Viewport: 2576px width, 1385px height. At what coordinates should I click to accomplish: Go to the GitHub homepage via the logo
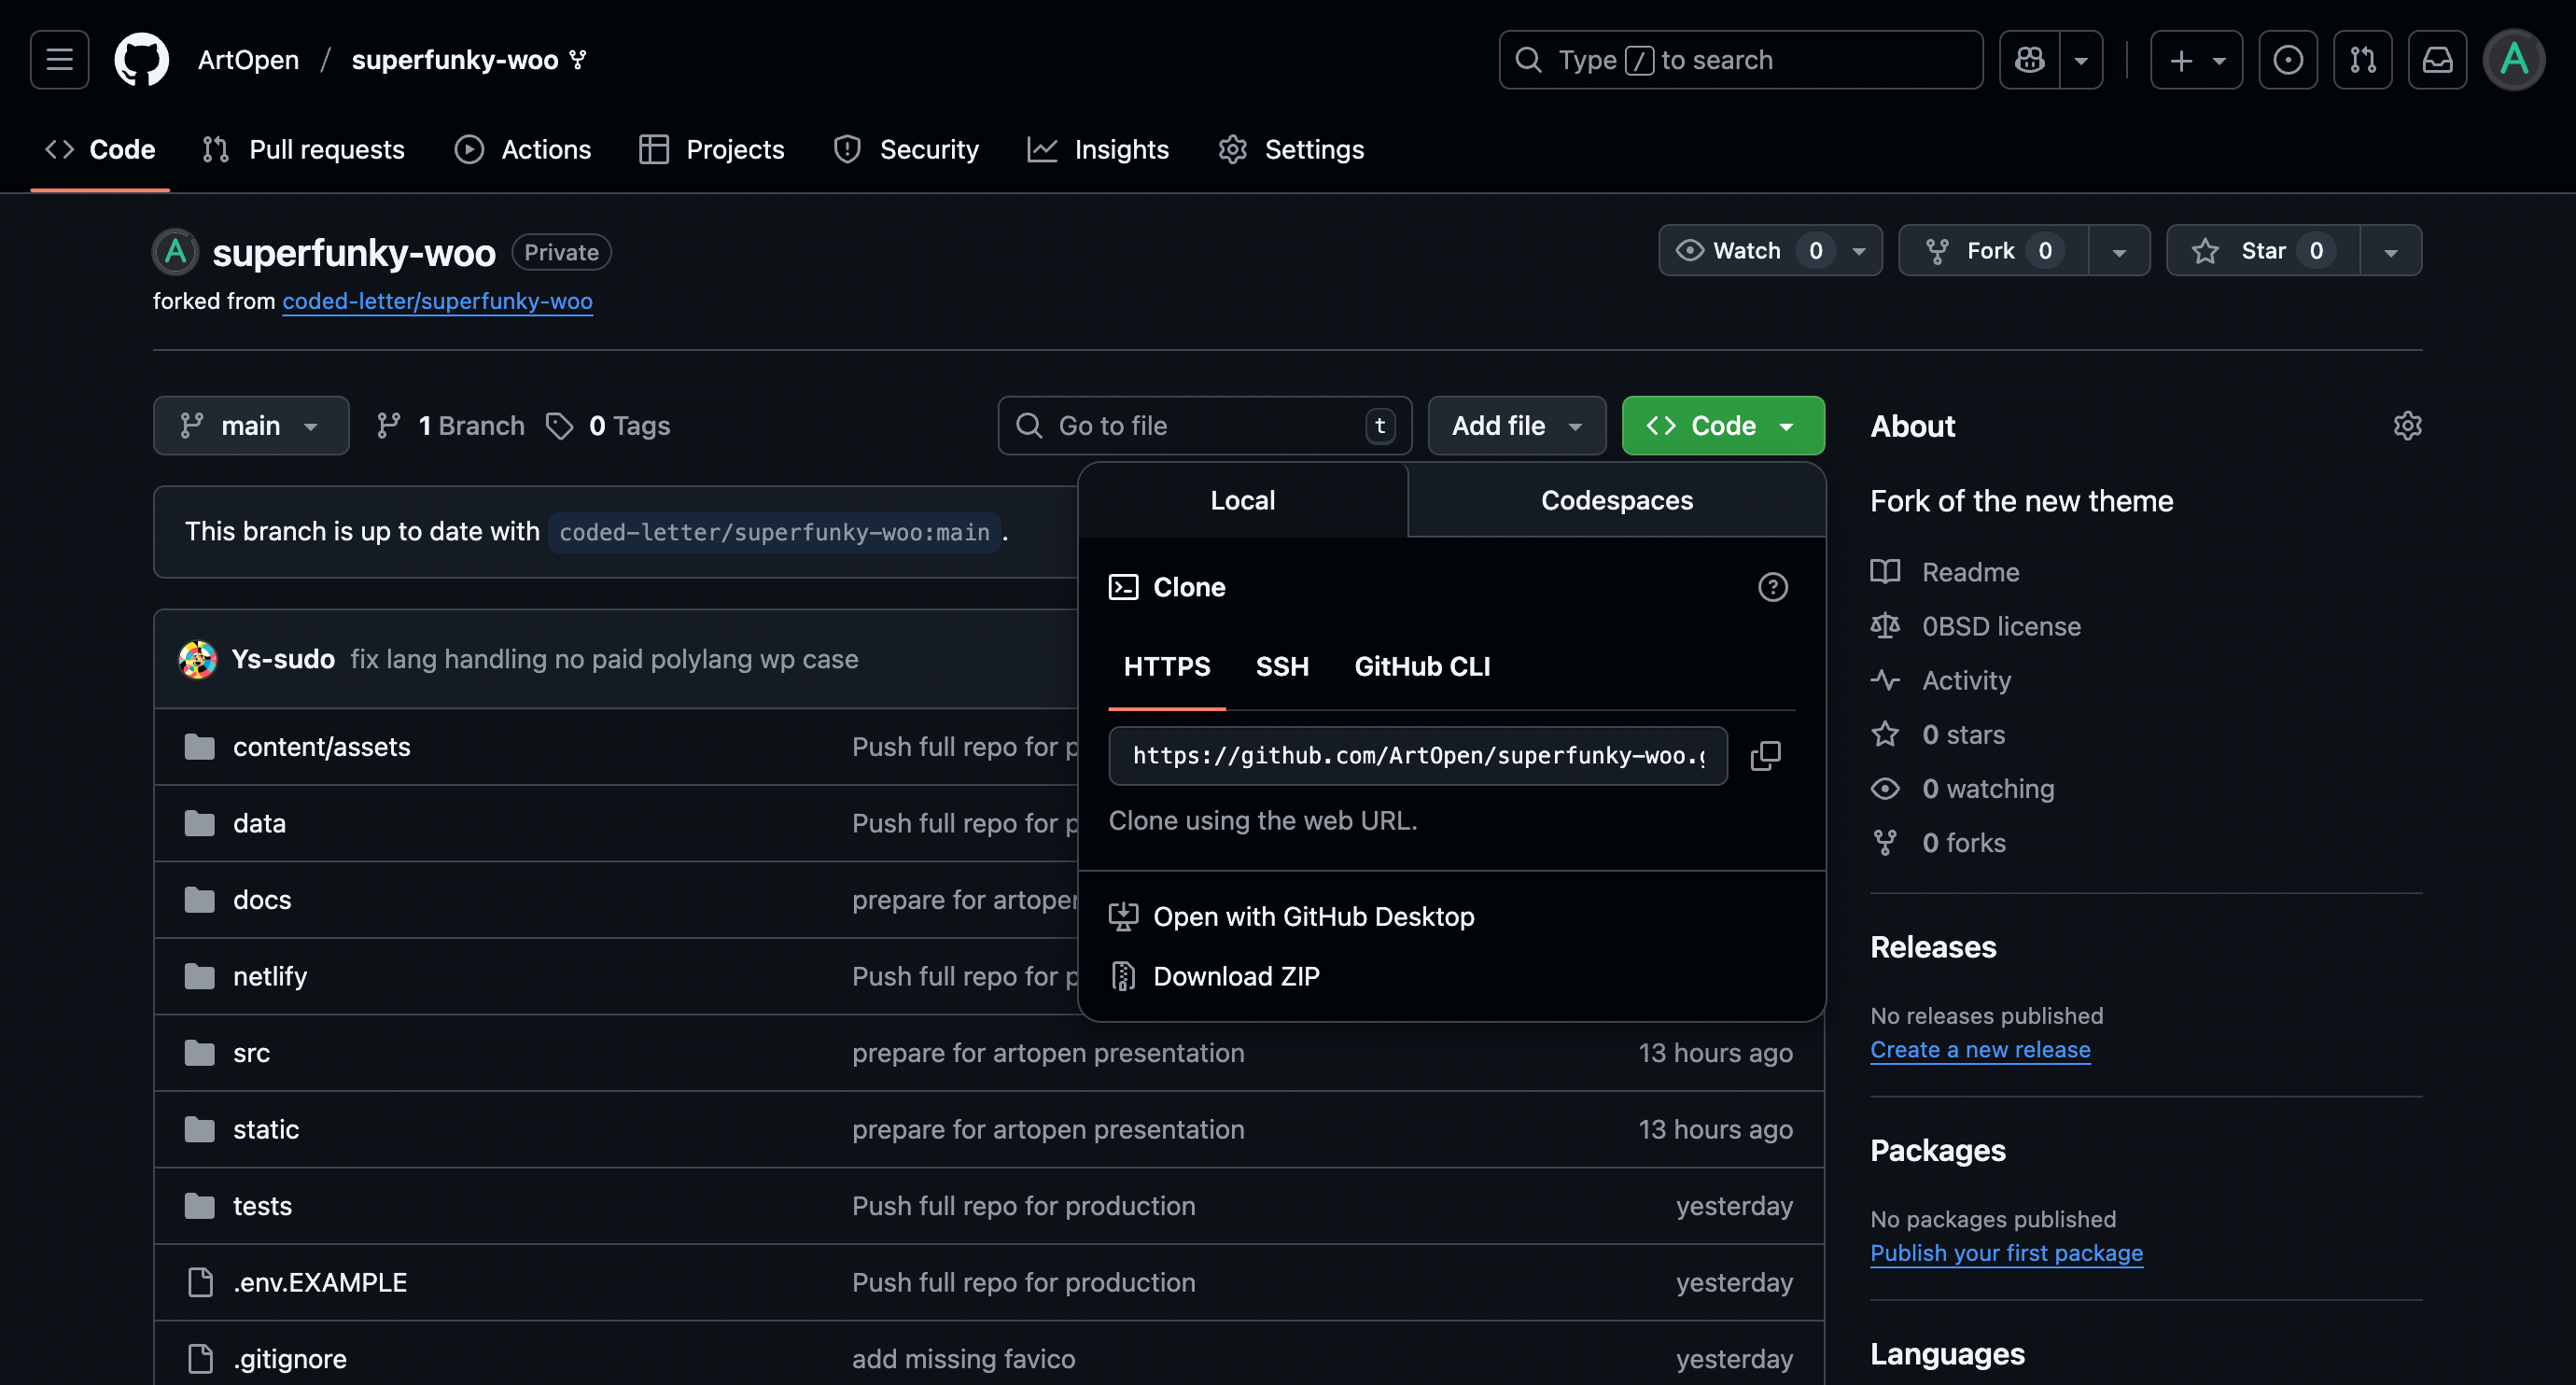(x=141, y=60)
